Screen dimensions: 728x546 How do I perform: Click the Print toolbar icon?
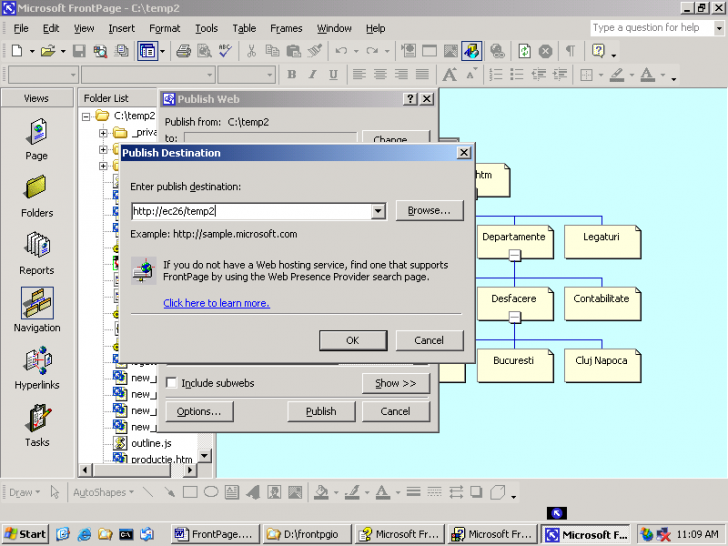point(183,50)
